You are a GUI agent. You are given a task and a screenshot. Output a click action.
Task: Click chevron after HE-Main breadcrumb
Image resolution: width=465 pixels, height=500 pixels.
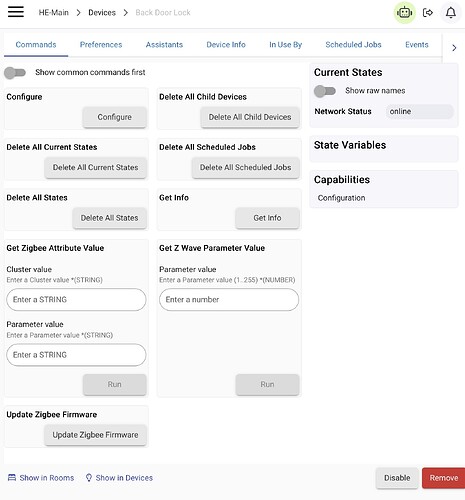(x=78, y=13)
